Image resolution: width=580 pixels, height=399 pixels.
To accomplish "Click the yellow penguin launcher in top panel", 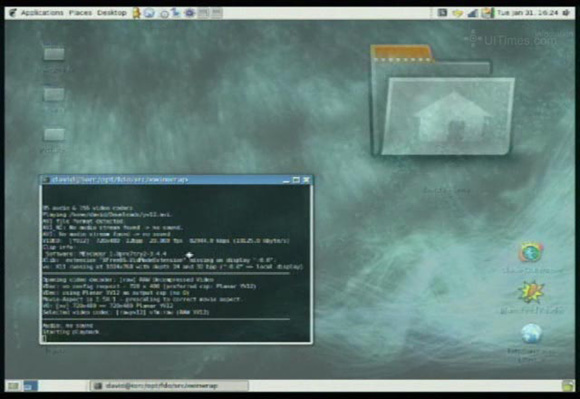I will pyautogui.click(x=136, y=13).
